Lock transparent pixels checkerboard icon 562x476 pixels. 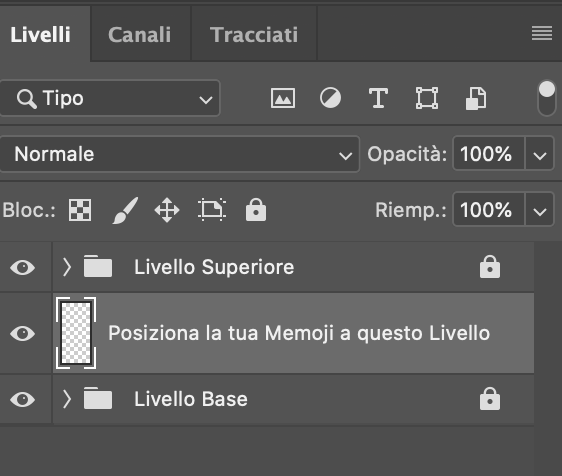coord(80,210)
